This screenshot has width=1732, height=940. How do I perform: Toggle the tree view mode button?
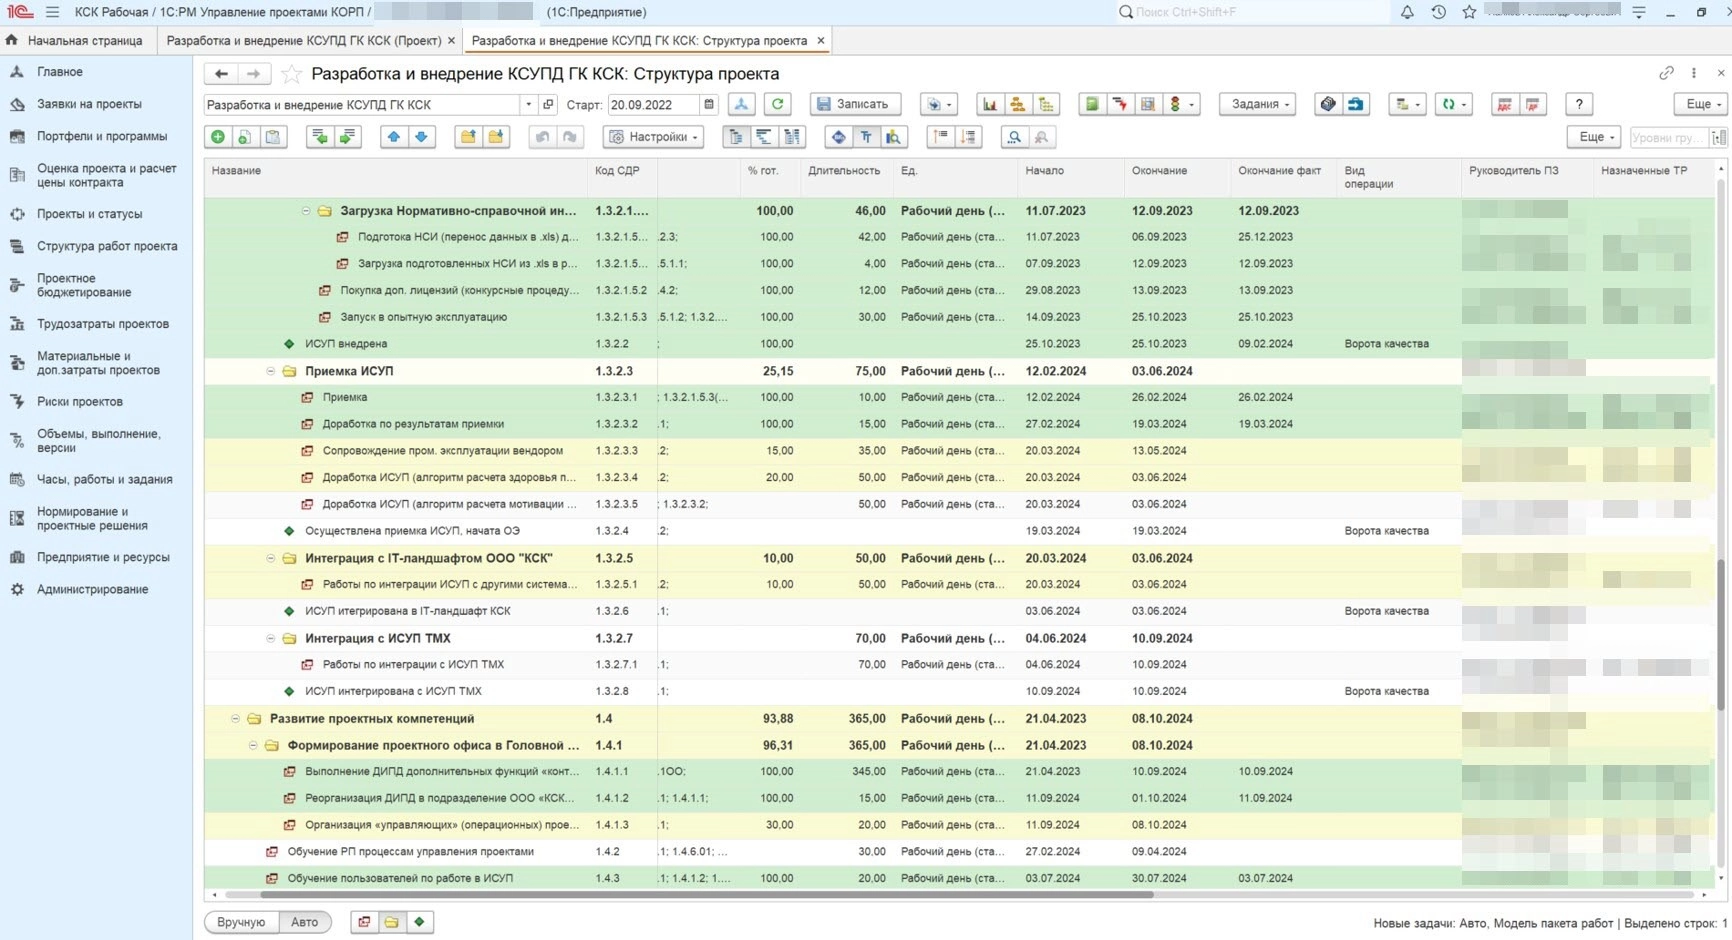click(x=736, y=137)
